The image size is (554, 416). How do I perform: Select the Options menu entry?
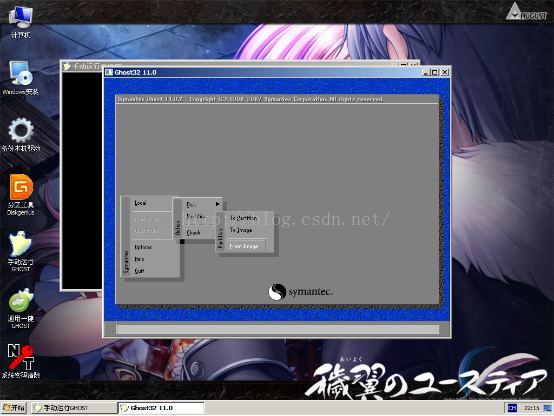click(143, 247)
